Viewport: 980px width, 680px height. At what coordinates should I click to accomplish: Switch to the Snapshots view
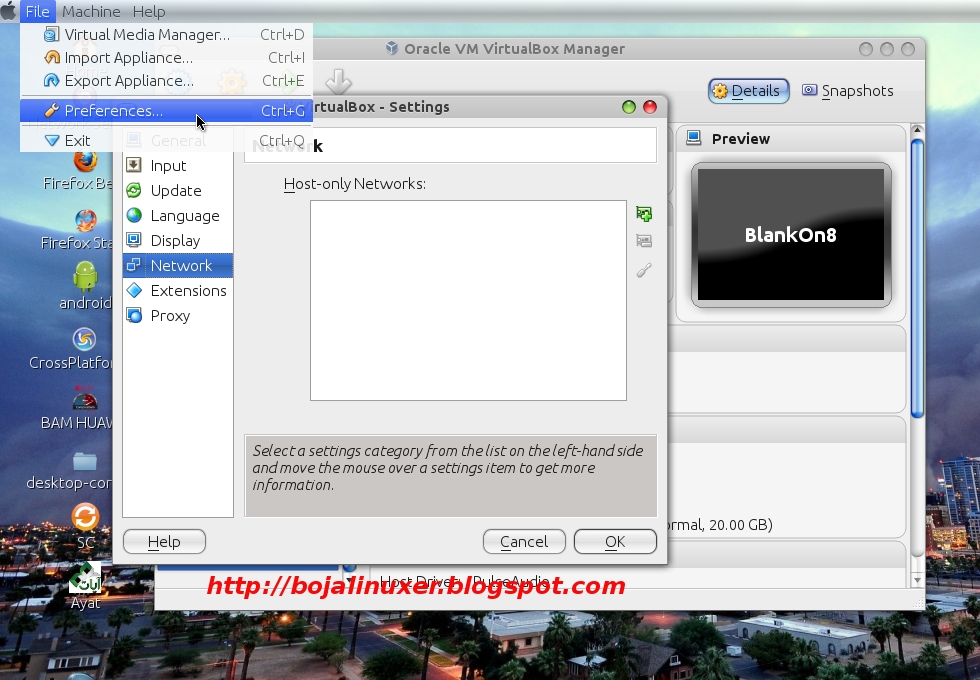(855, 90)
